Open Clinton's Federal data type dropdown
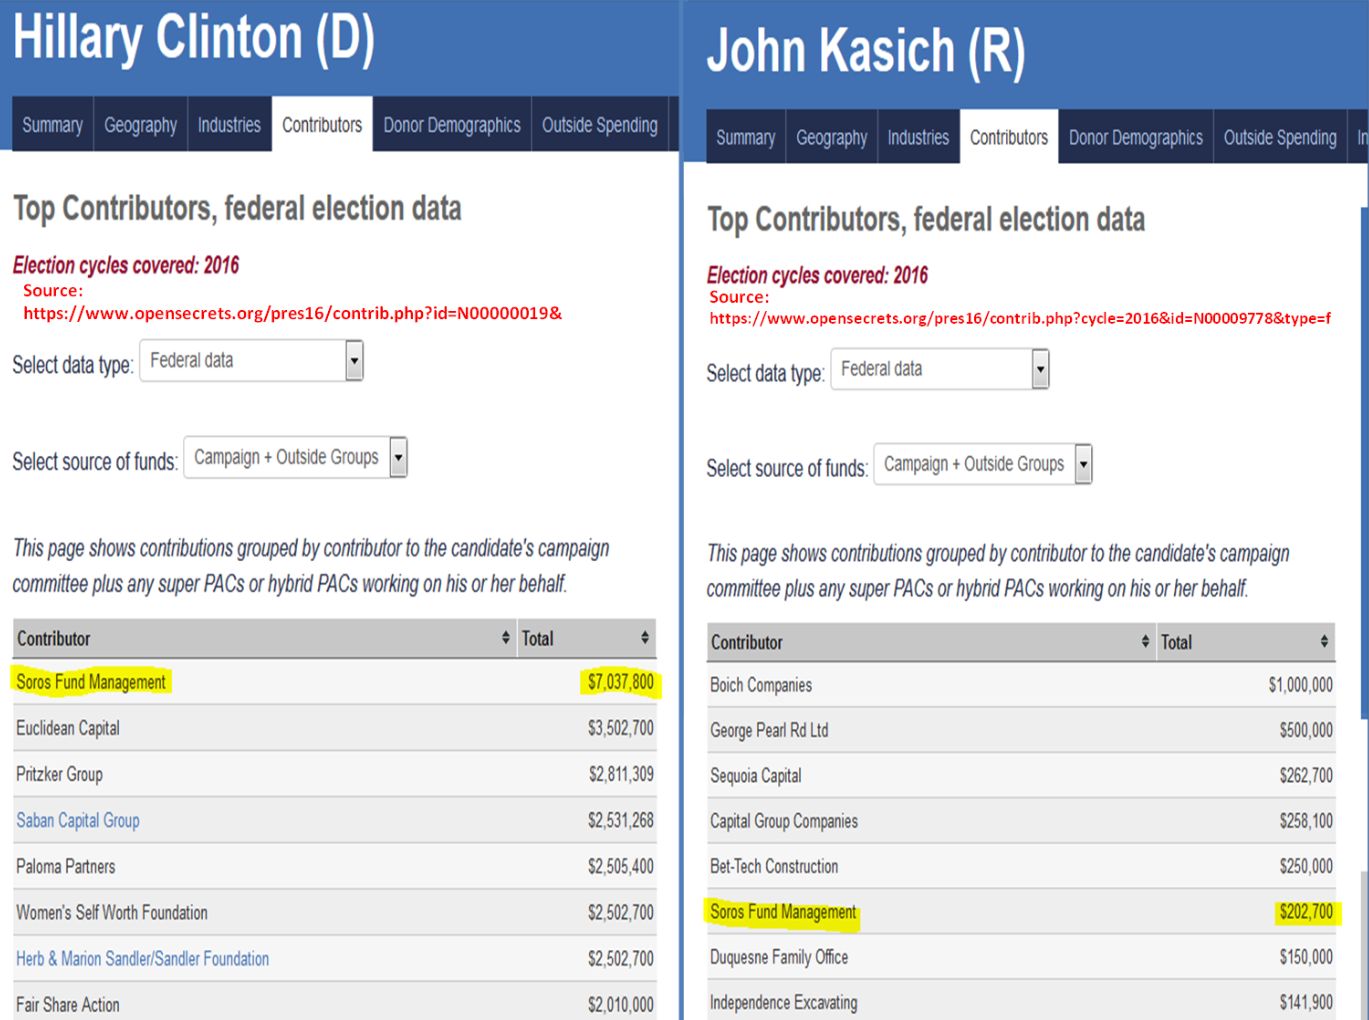The width and height of the screenshot is (1369, 1020). [x=251, y=361]
